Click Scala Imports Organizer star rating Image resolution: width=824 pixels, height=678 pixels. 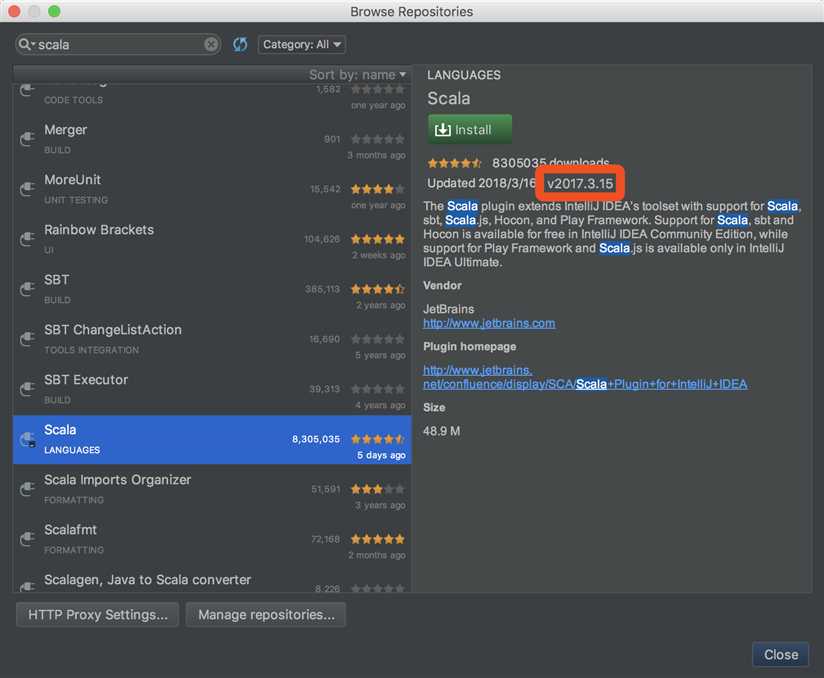(x=378, y=489)
